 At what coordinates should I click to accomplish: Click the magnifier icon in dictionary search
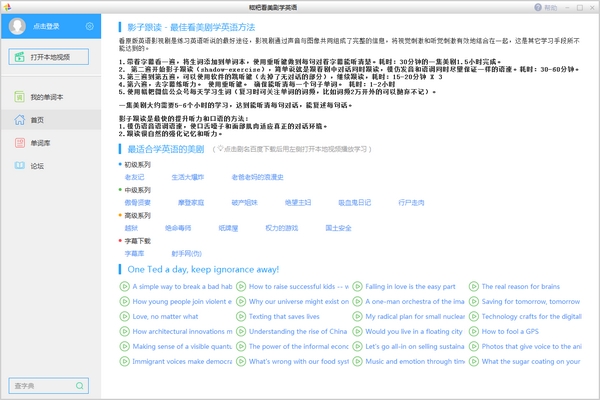(80, 386)
